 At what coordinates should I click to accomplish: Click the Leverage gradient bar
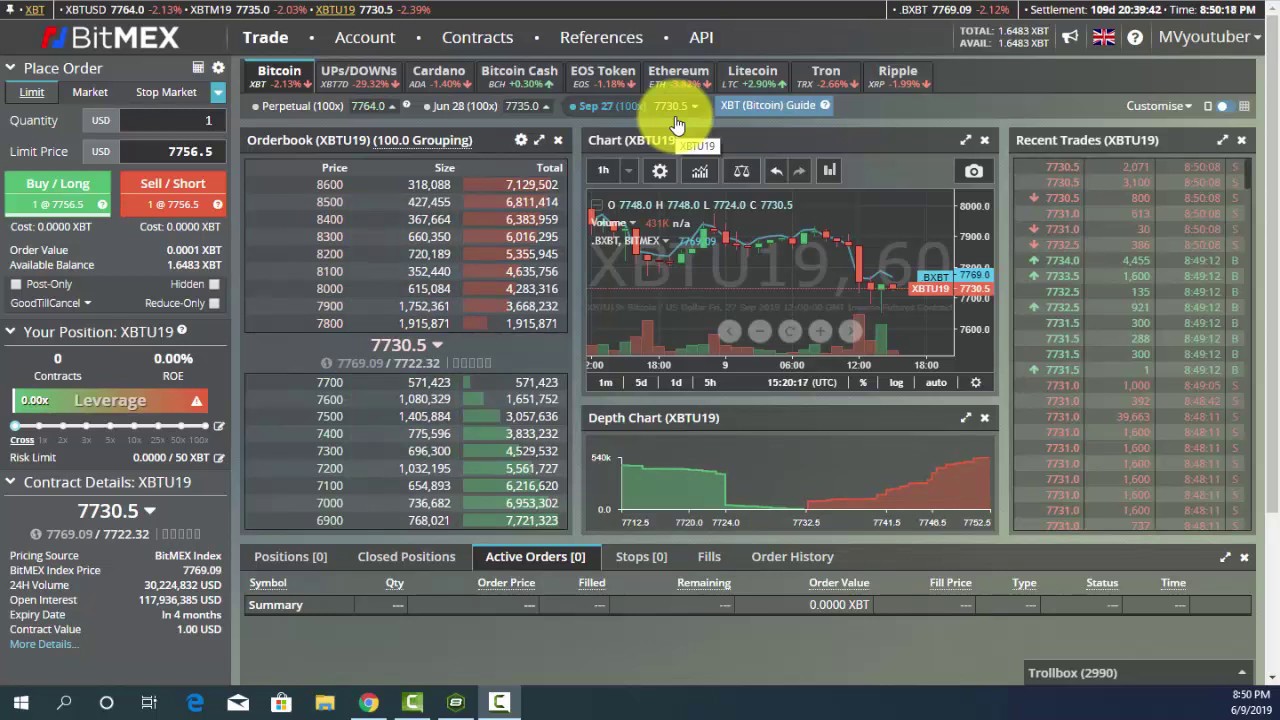click(110, 401)
